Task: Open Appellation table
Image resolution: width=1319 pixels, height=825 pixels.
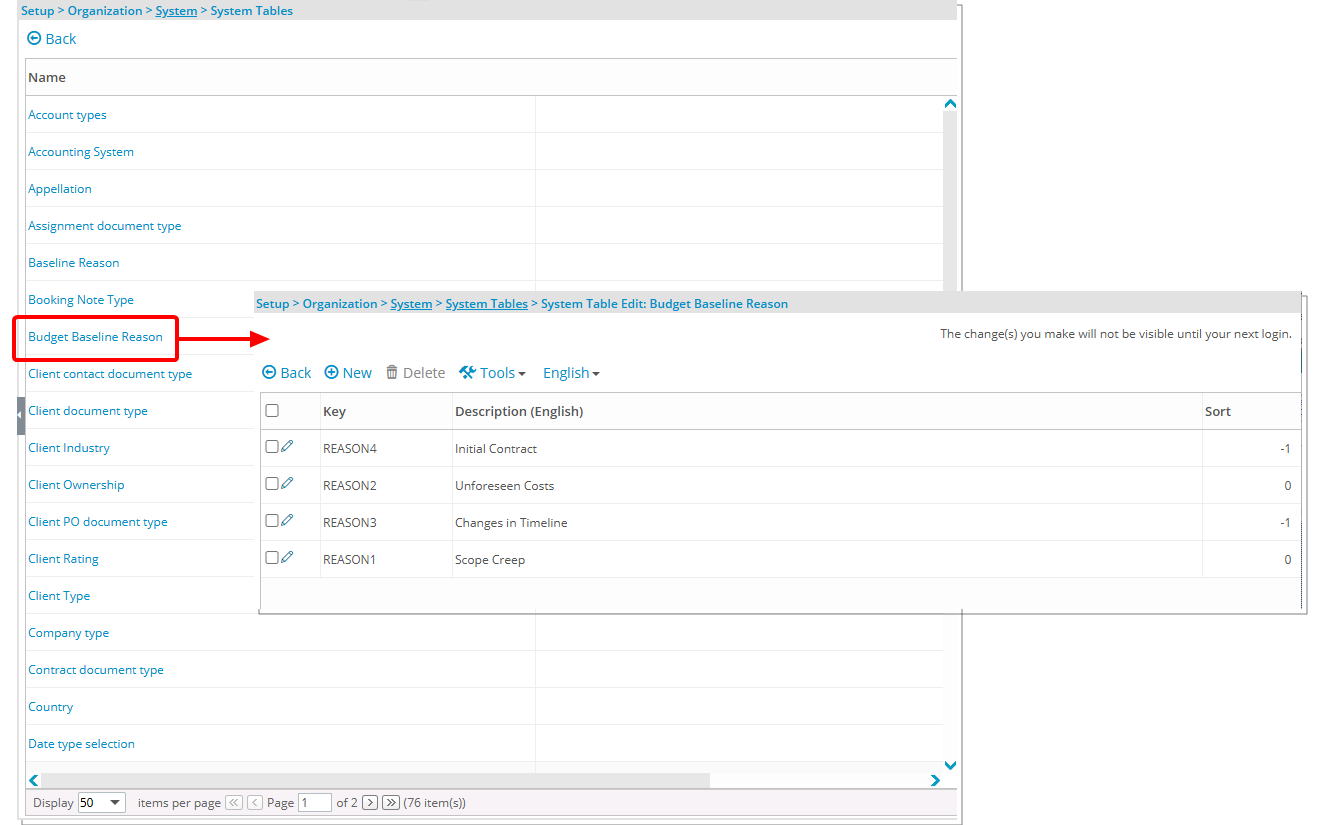Action: point(60,189)
